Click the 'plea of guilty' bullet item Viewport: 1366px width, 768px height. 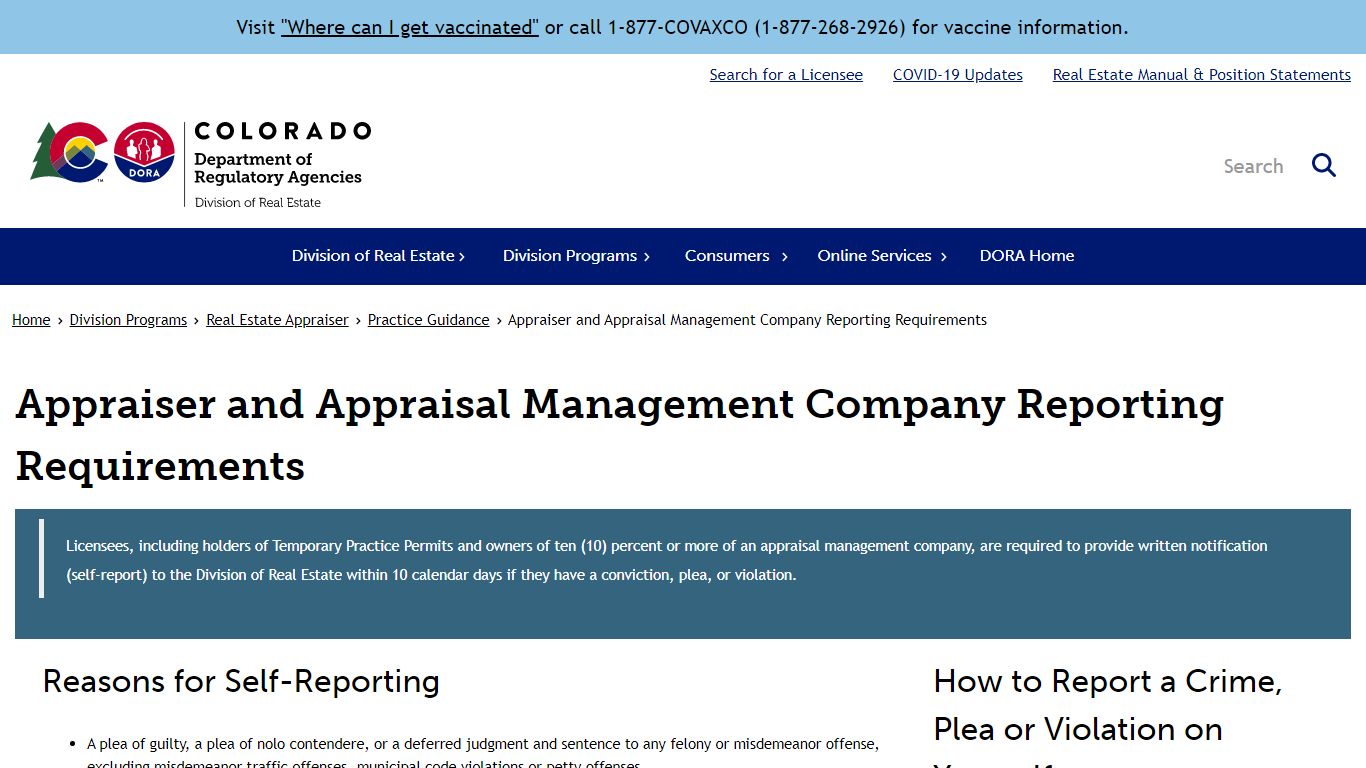[x=483, y=754]
